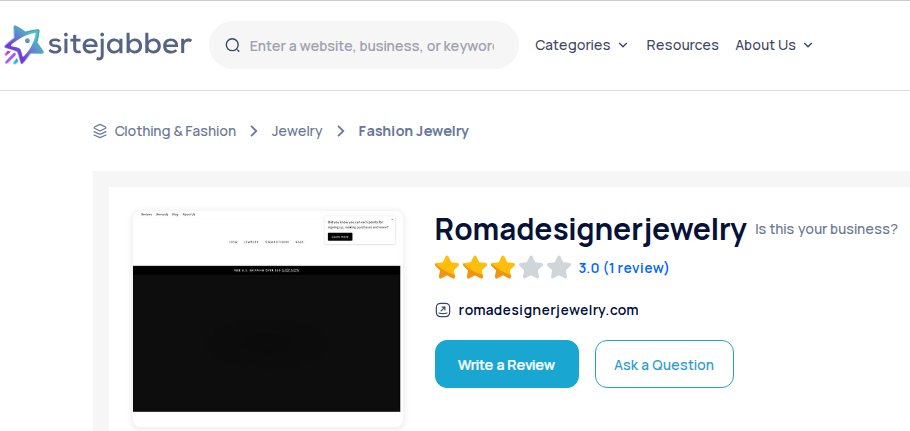Open the Categories dropdown menu

click(581, 45)
